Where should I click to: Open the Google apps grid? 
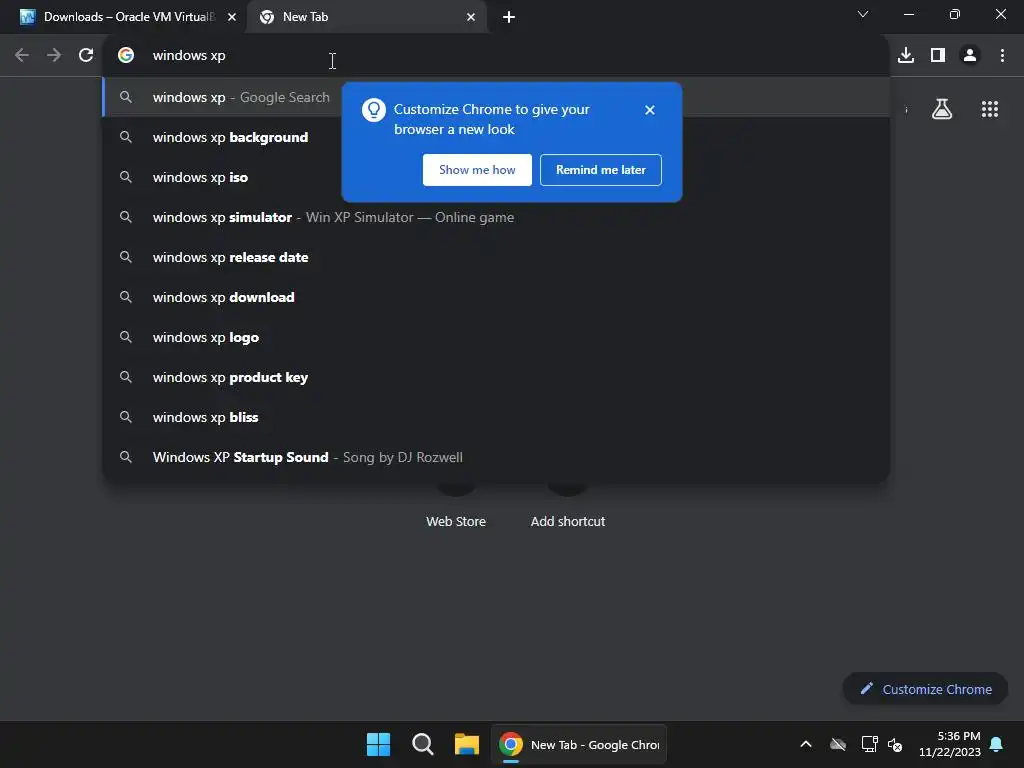[x=989, y=109]
